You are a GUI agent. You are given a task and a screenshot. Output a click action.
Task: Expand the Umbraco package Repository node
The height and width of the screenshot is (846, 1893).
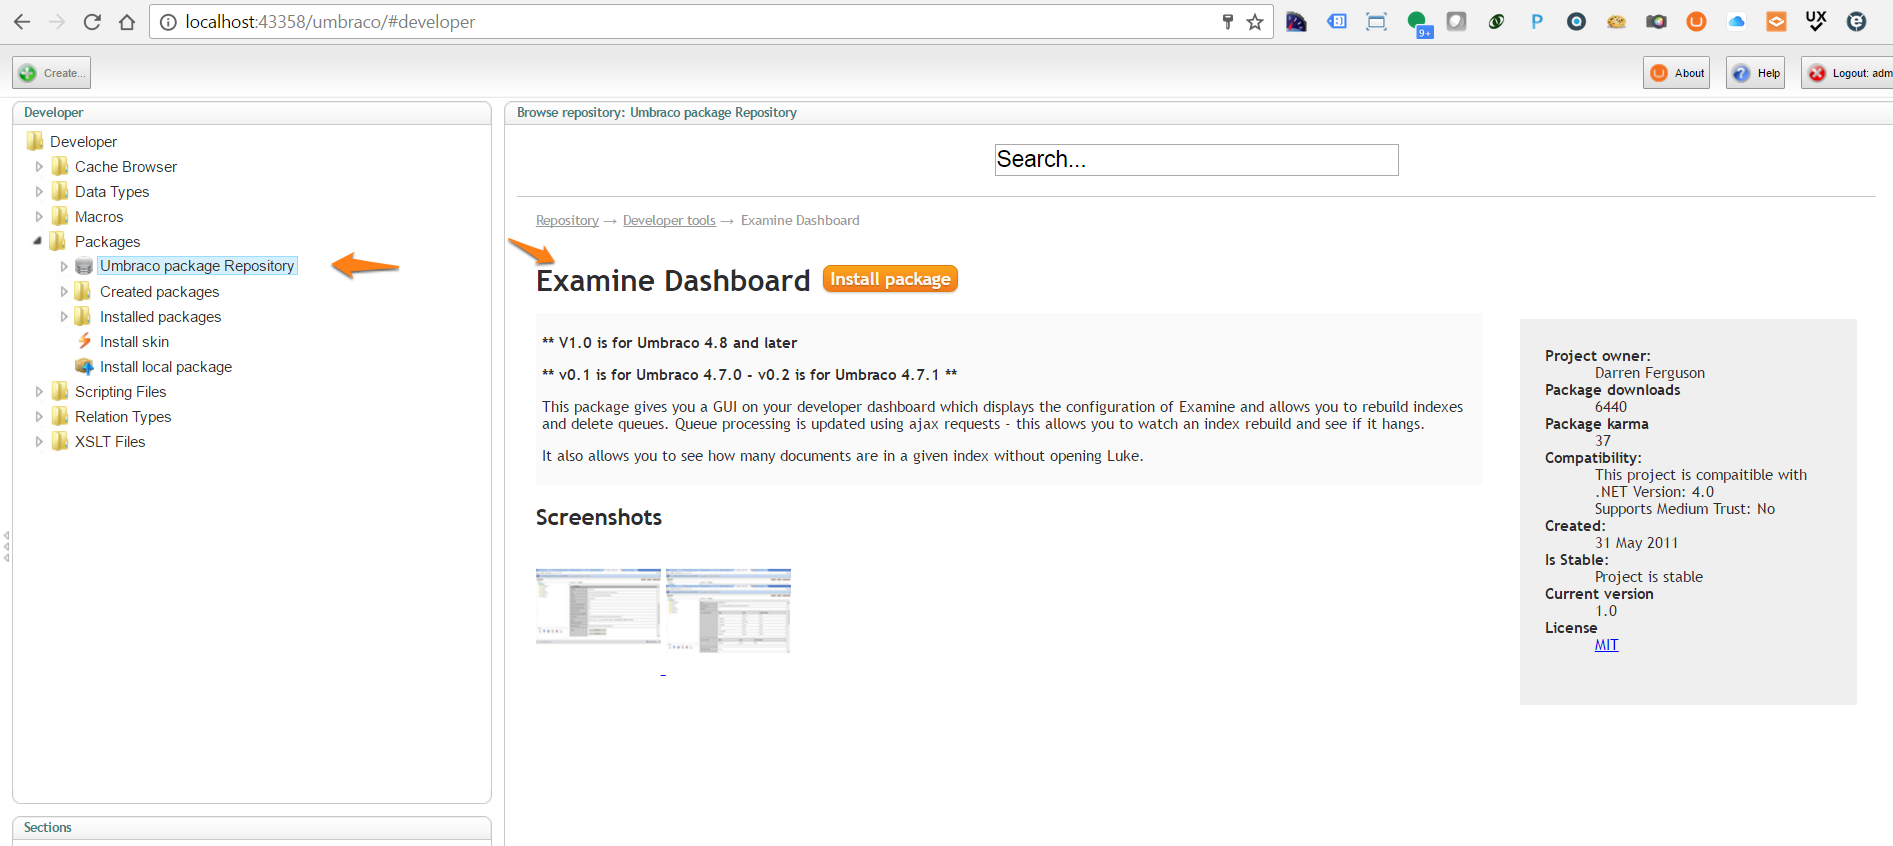pyautogui.click(x=64, y=267)
